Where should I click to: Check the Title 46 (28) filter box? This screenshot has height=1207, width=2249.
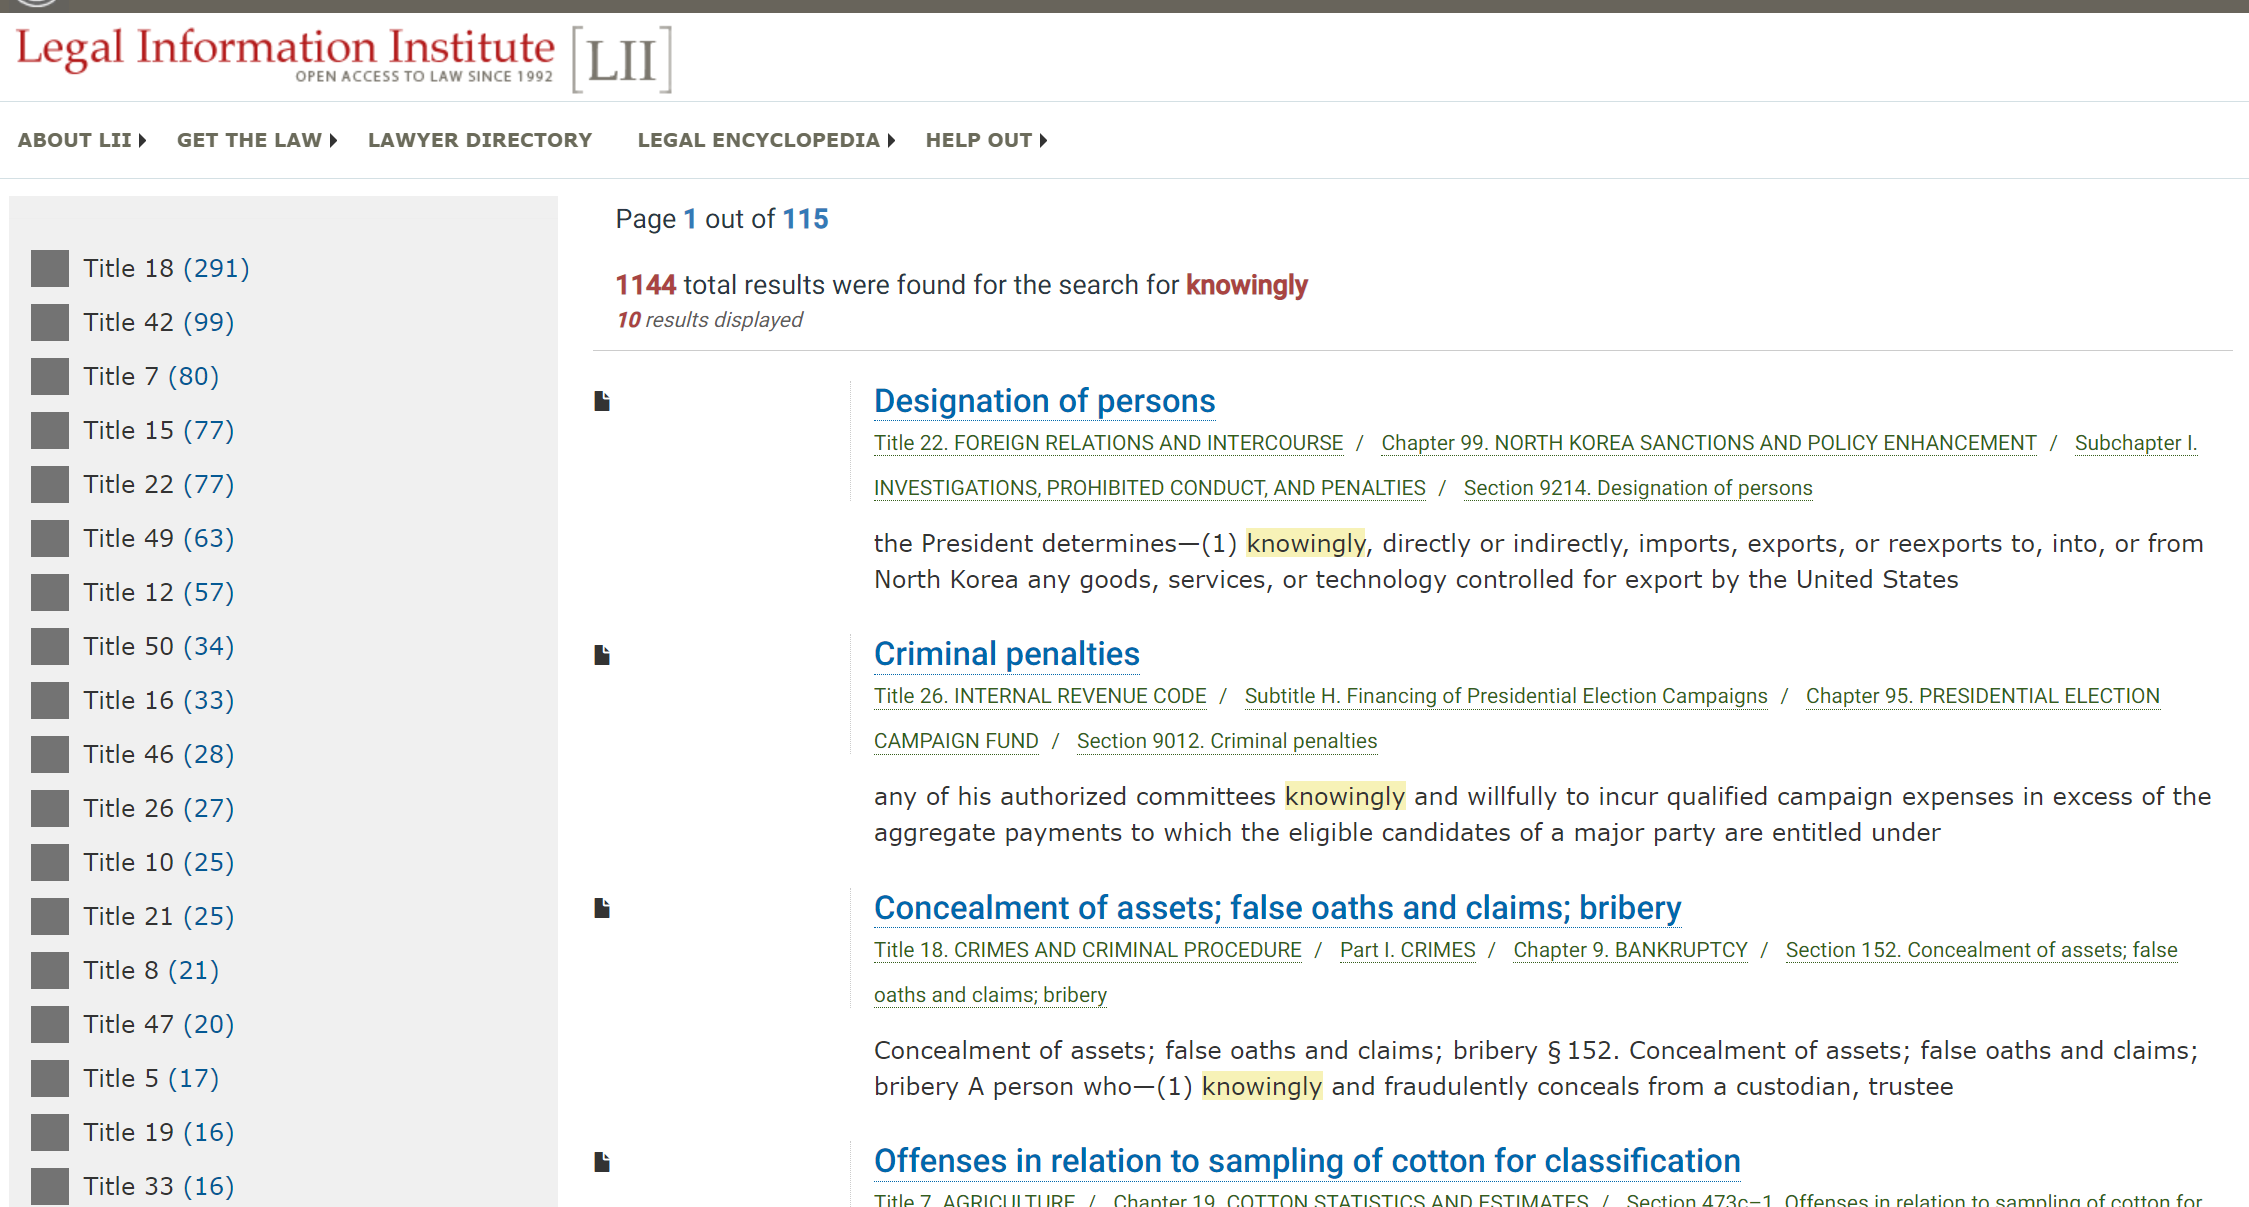pos(50,754)
